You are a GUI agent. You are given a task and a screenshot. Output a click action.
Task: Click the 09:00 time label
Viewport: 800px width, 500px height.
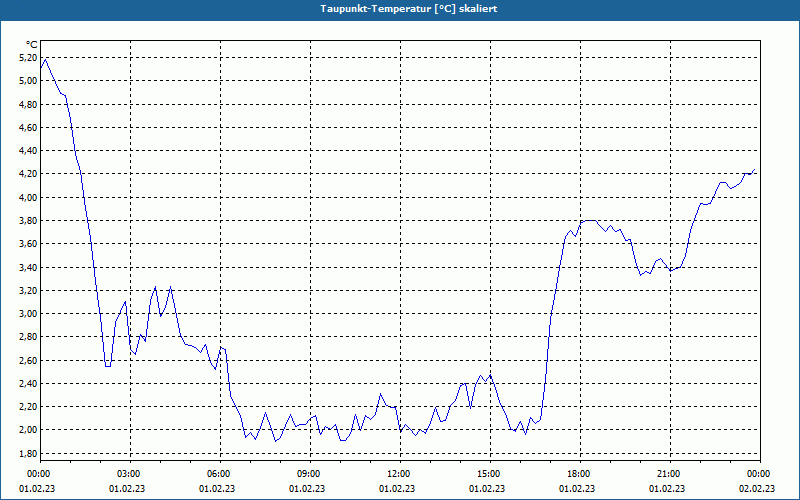tap(310, 474)
